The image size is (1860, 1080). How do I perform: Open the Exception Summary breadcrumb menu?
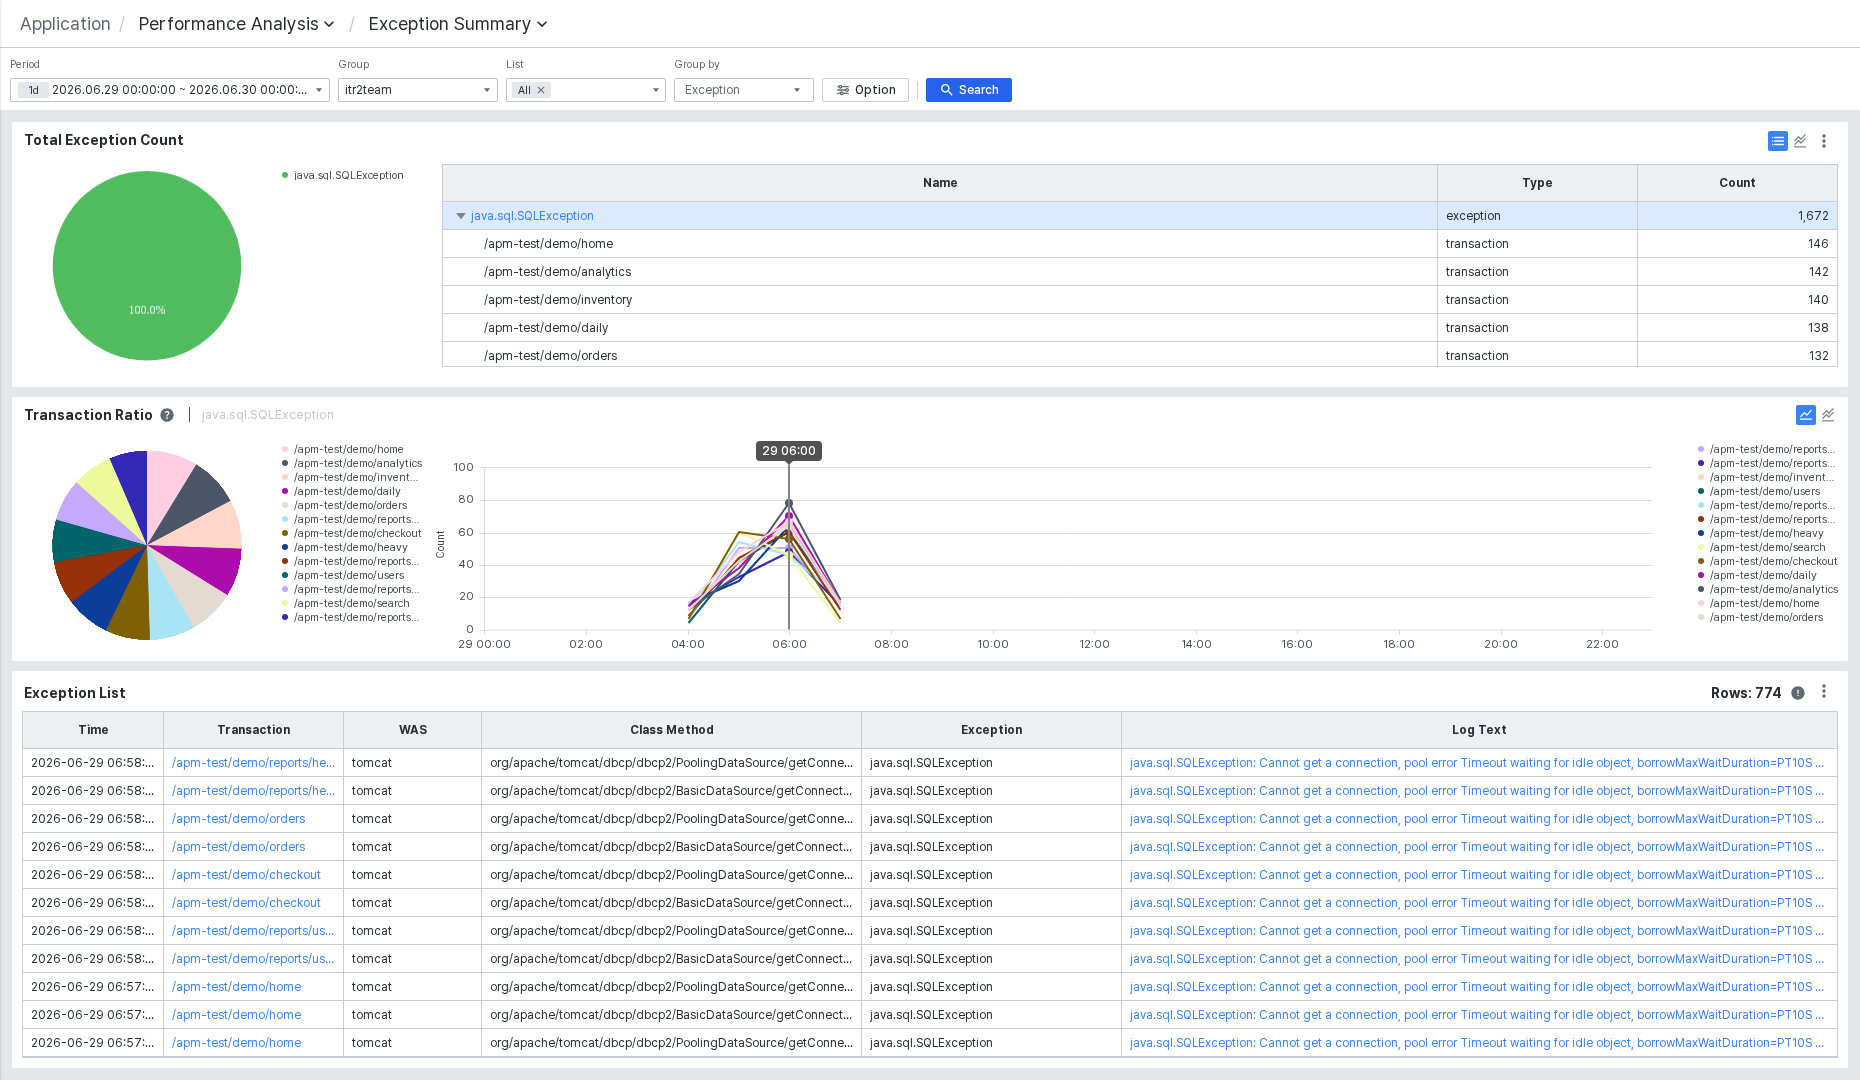click(x=458, y=24)
